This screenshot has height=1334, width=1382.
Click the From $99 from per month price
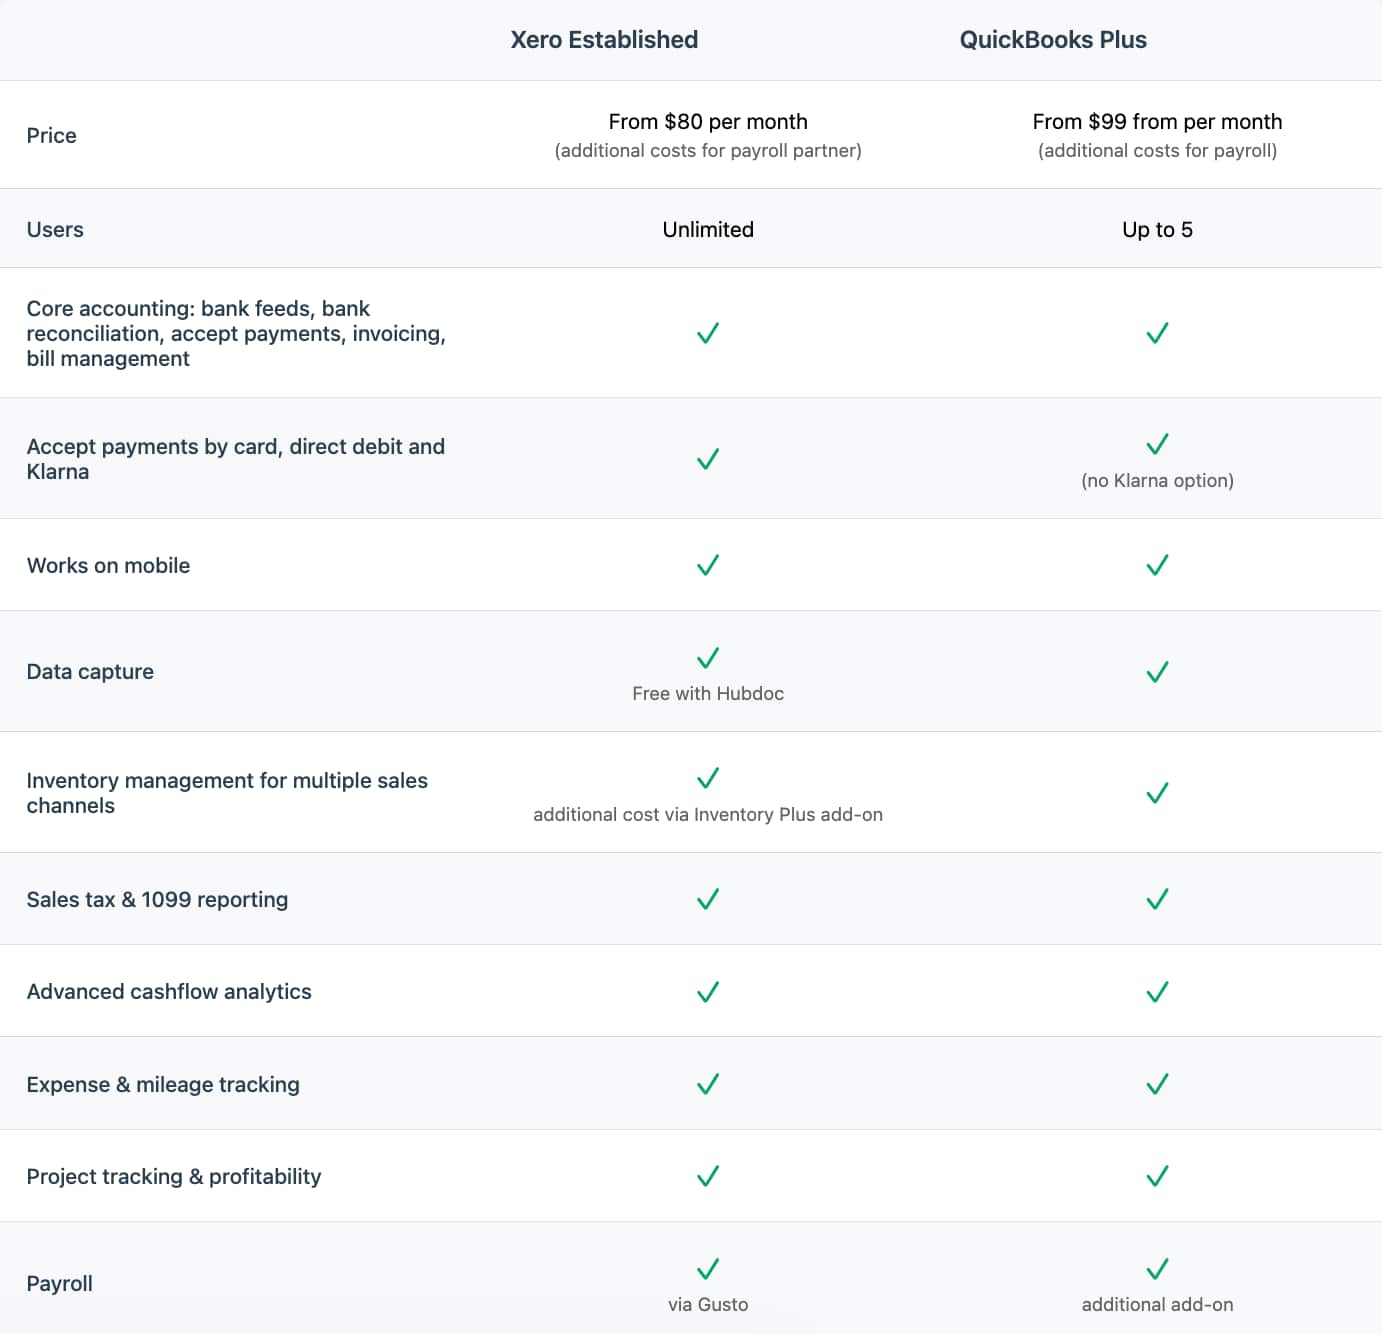[1157, 122]
